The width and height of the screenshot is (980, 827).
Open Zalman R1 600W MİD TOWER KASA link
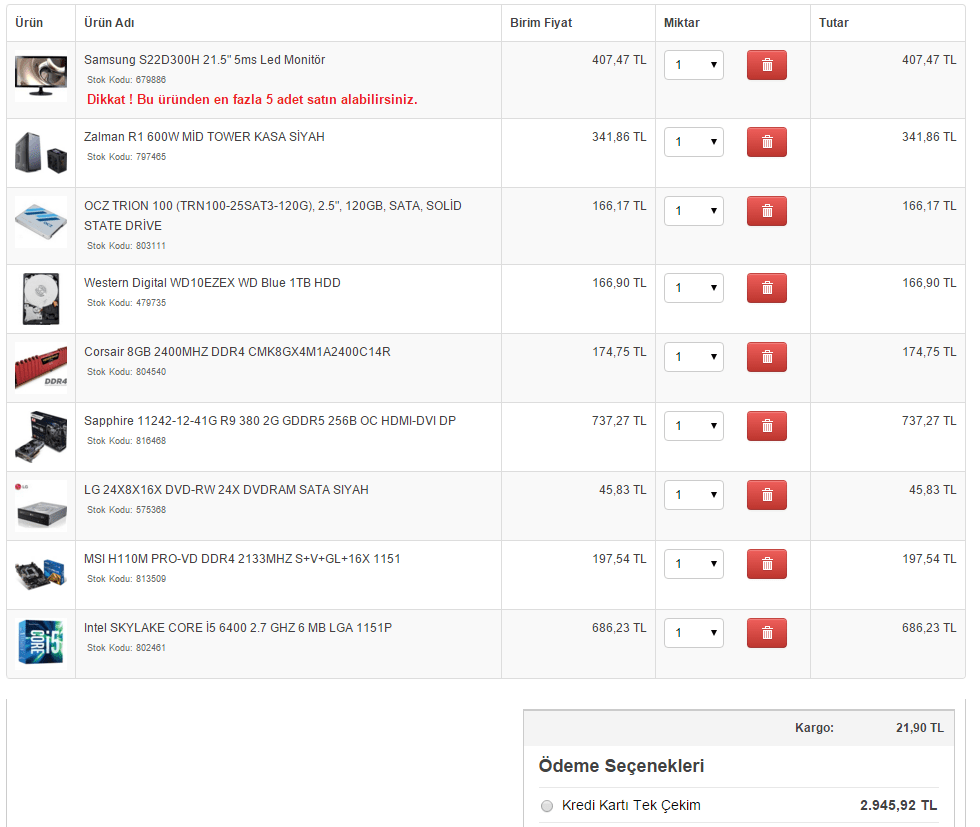pyautogui.click(x=204, y=137)
